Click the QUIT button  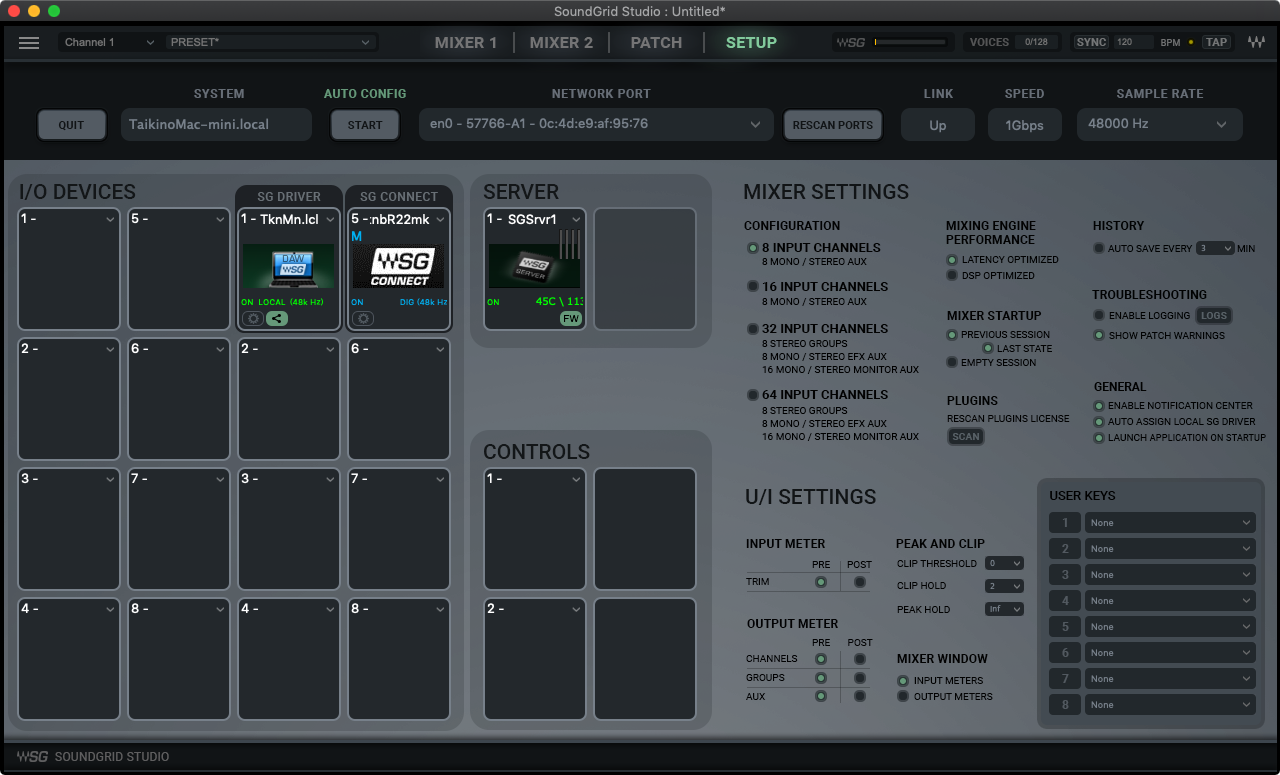pyautogui.click(x=71, y=125)
